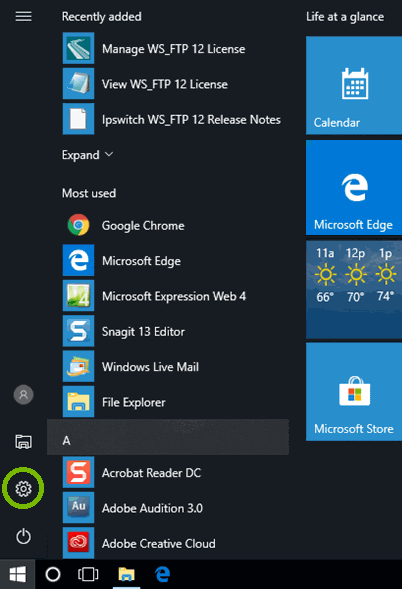Click the Microsoft Edge list icon
Screen dimensions: 402x589
(x=78, y=260)
